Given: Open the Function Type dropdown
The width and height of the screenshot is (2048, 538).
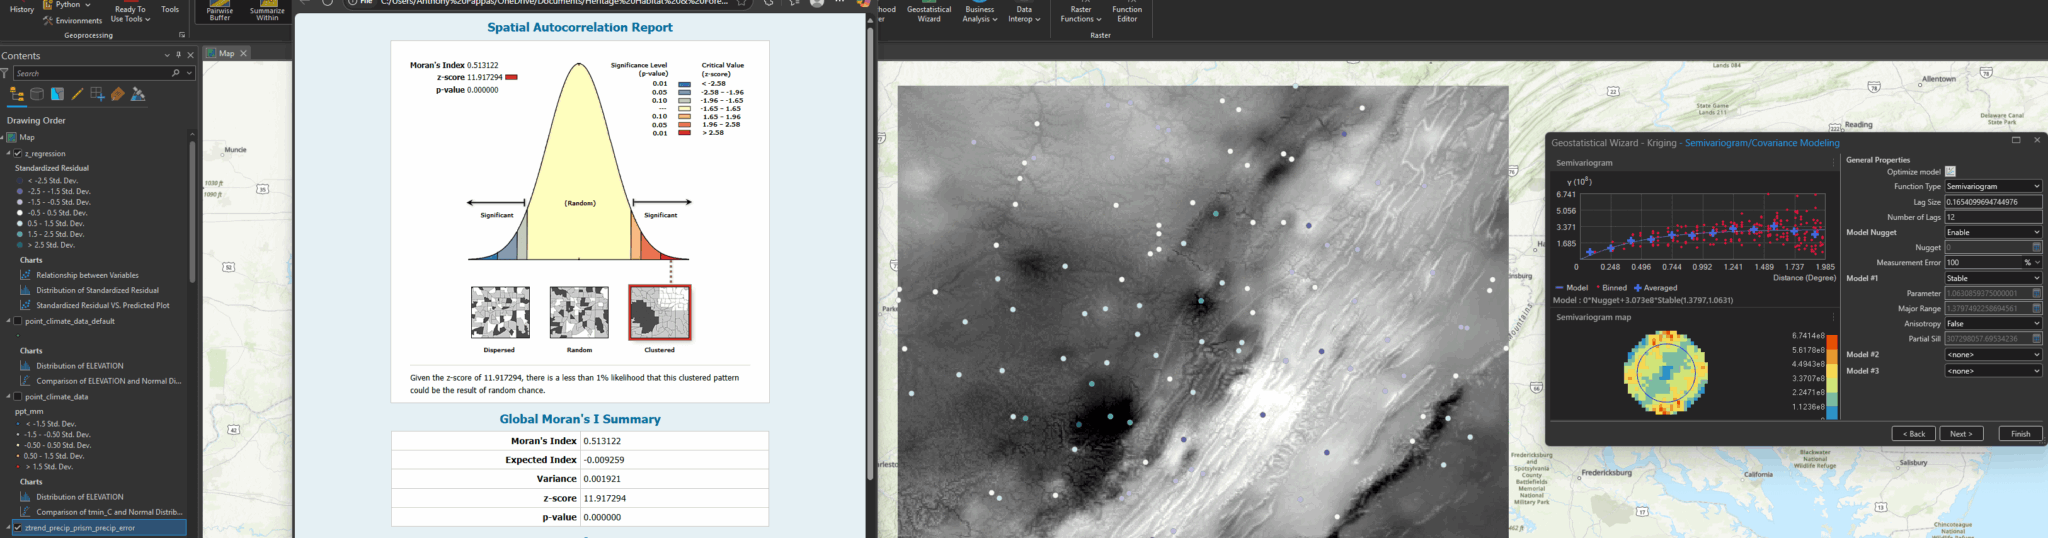Looking at the screenshot, I should (1992, 186).
